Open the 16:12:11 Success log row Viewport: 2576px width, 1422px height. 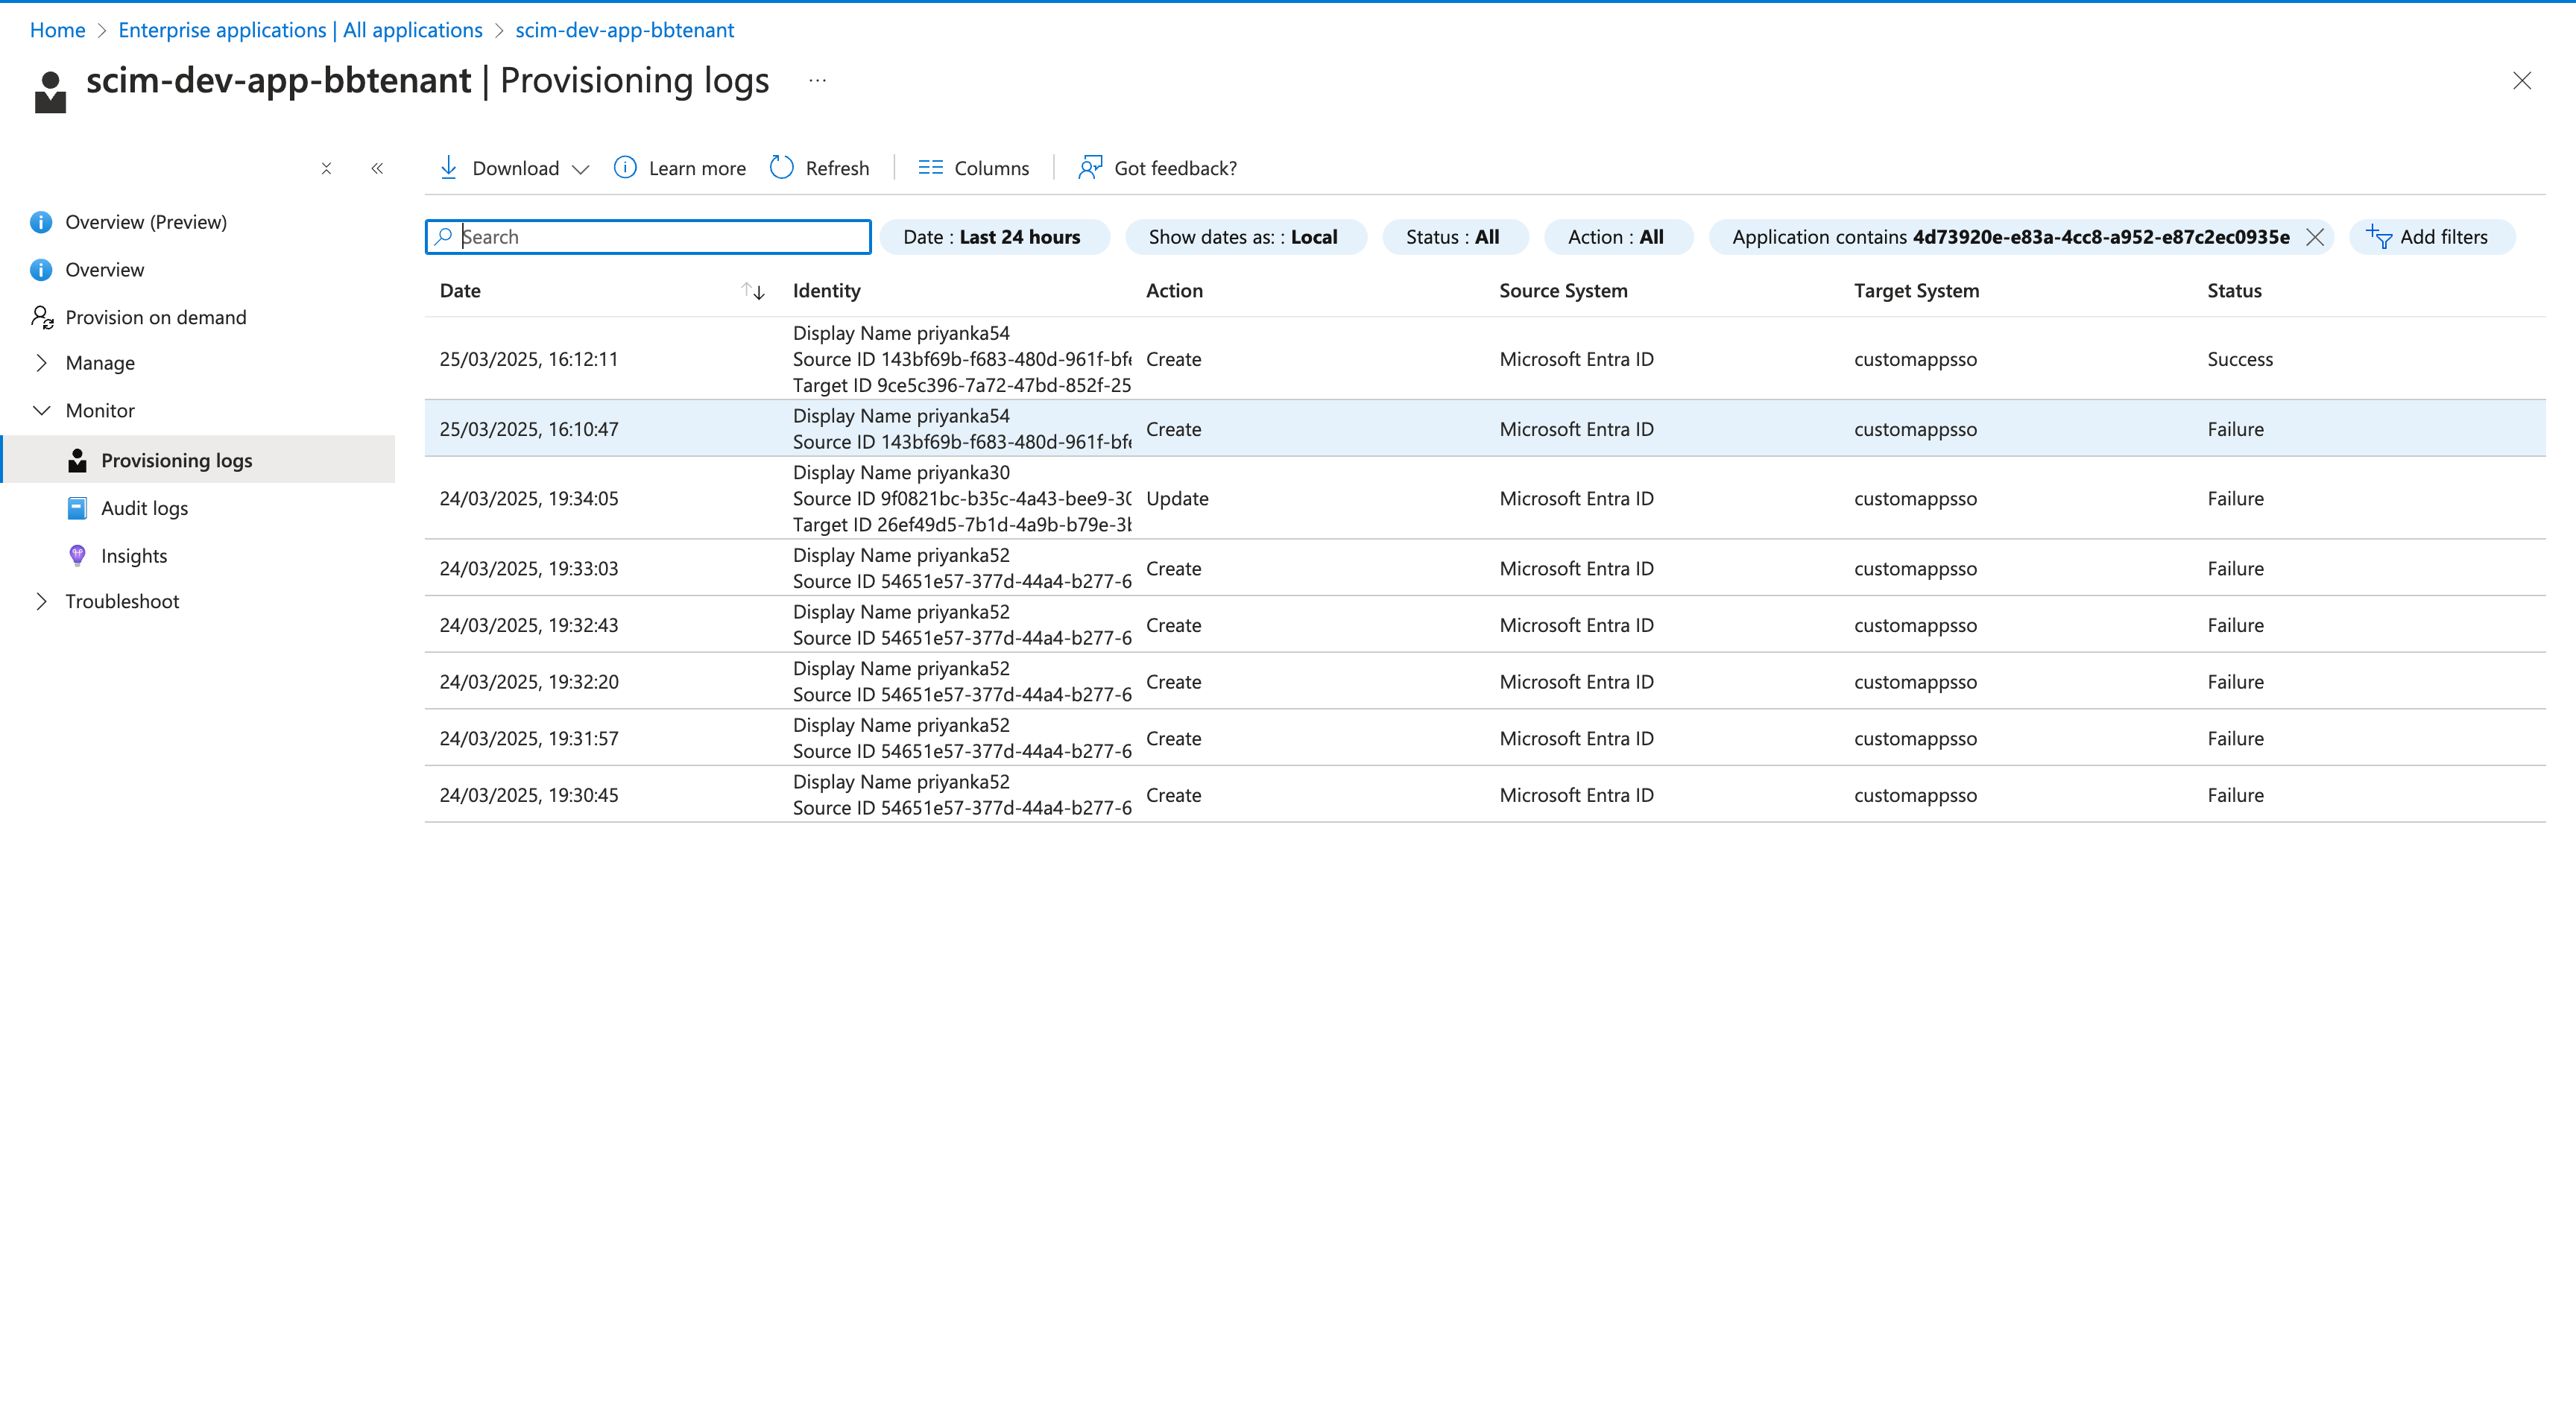tap(1485, 359)
